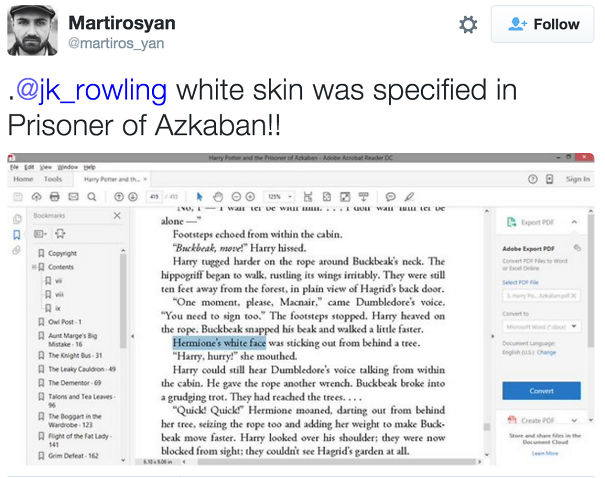This screenshot has width=605, height=478.
Task: Open the Edit menu in Acrobat
Action: click(29, 167)
